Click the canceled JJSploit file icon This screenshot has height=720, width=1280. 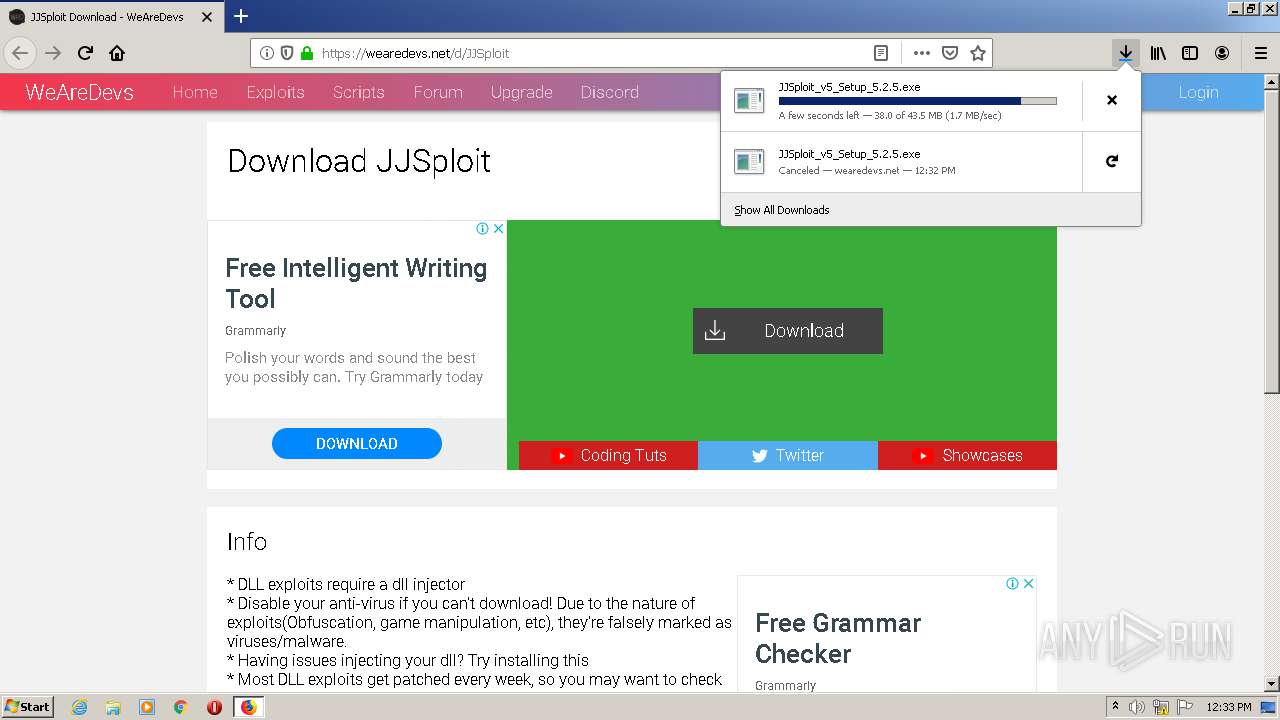(749, 161)
